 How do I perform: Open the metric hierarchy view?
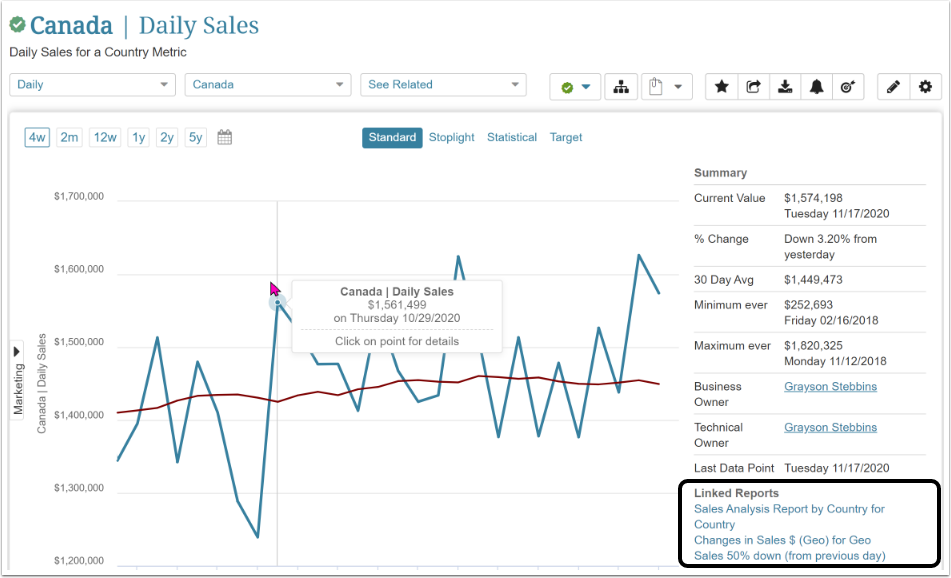point(621,87)
